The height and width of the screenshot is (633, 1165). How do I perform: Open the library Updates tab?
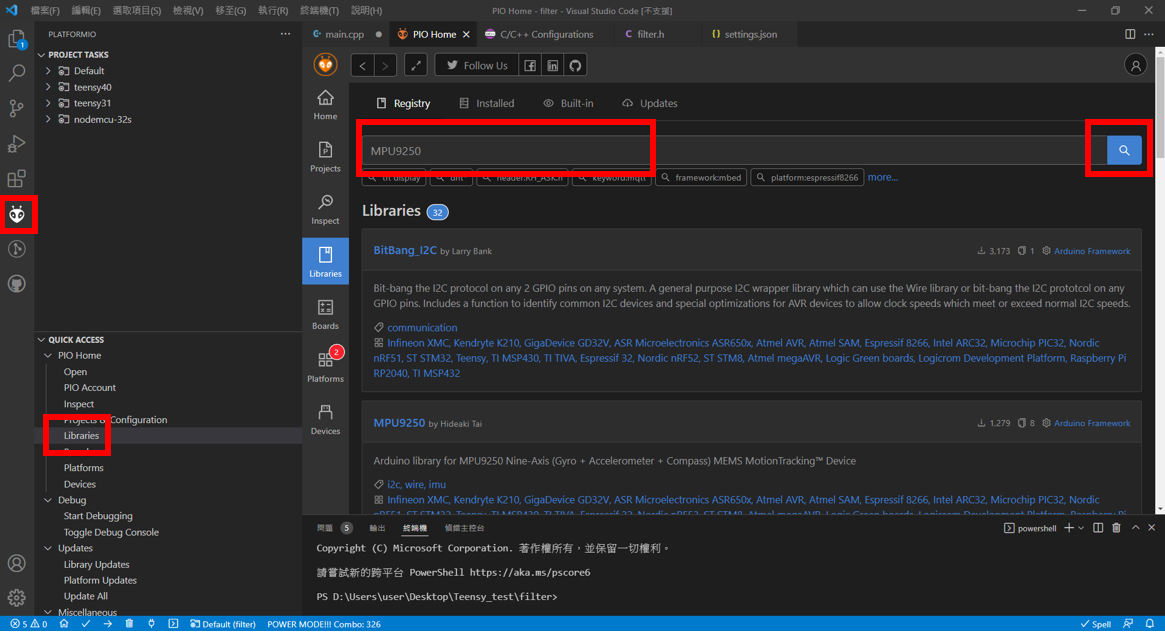650,103
